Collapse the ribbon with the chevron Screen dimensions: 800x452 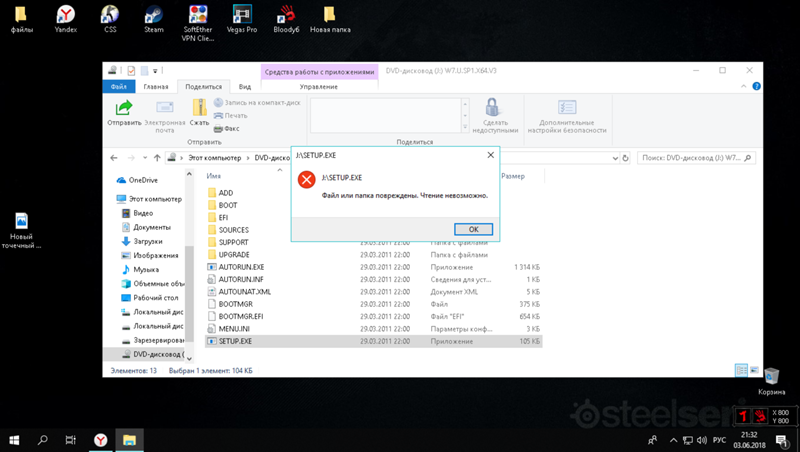click(743, 86)
